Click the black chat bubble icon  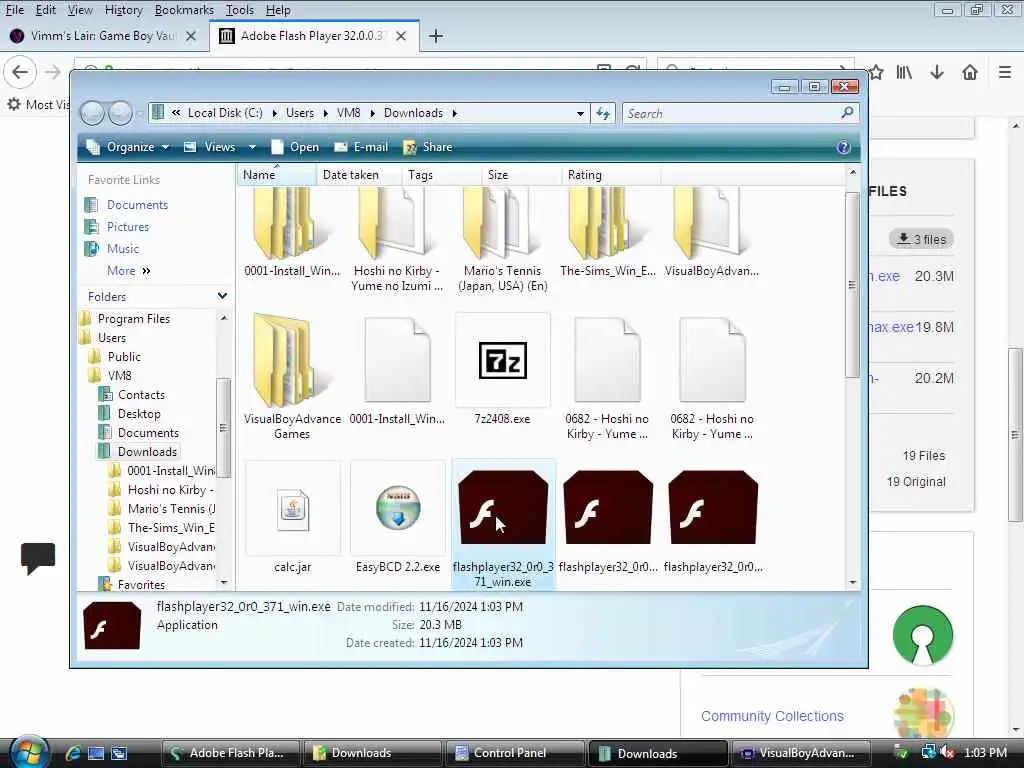(x=38, y=558)
